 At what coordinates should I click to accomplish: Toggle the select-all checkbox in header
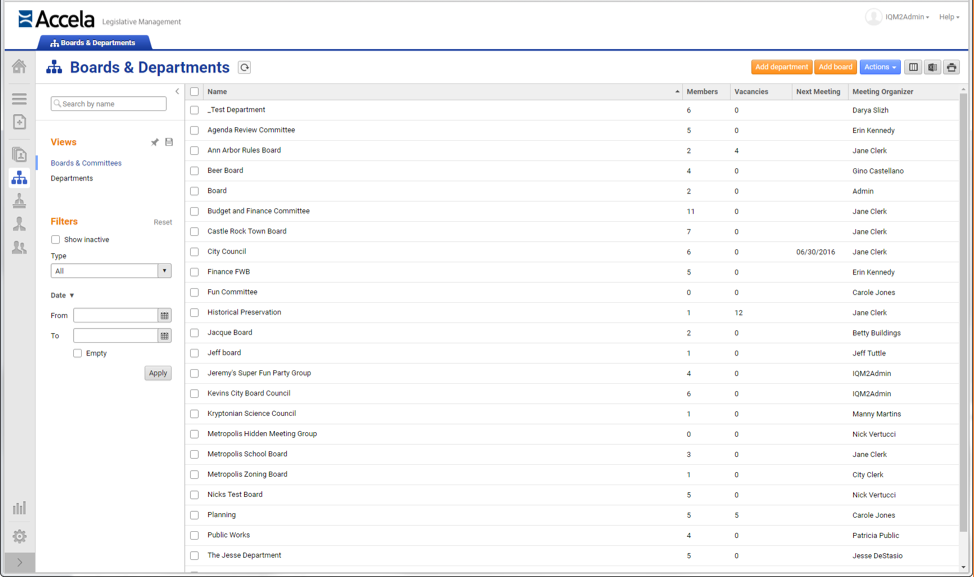194,91
